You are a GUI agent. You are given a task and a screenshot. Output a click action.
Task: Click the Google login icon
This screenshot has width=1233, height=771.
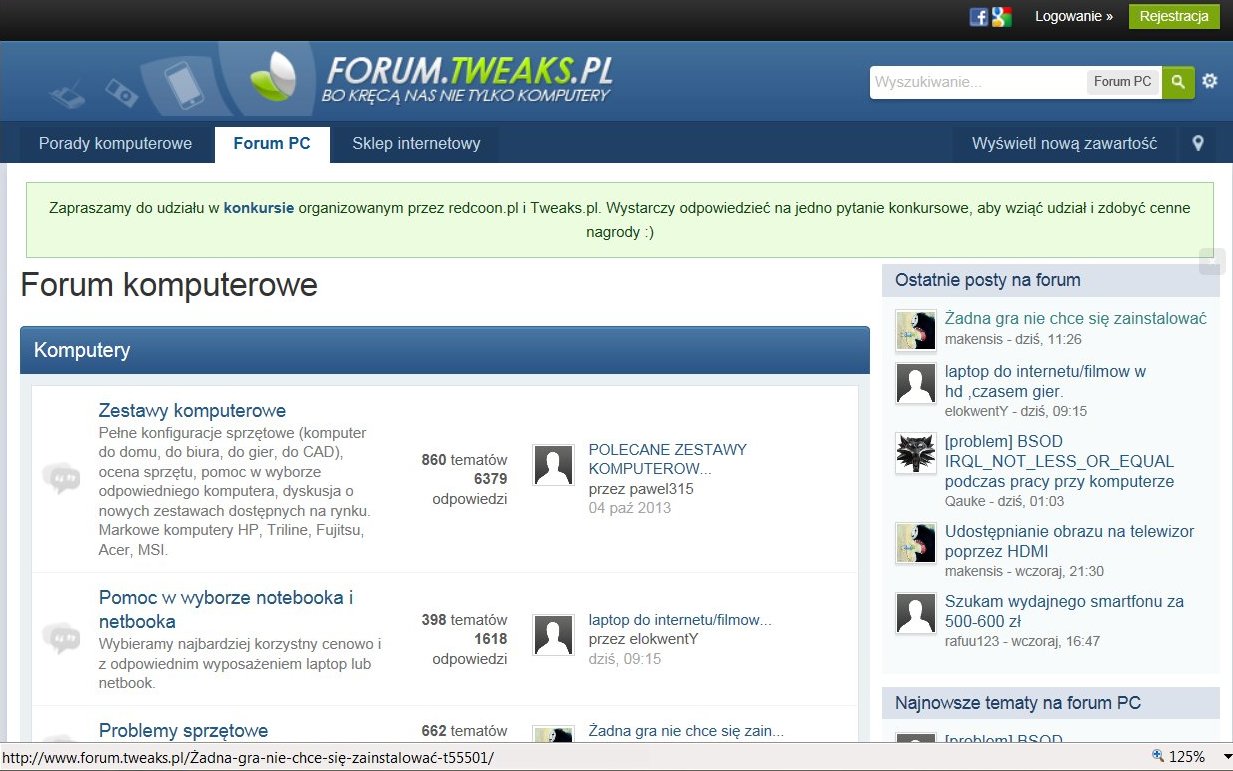[1002, 17]
